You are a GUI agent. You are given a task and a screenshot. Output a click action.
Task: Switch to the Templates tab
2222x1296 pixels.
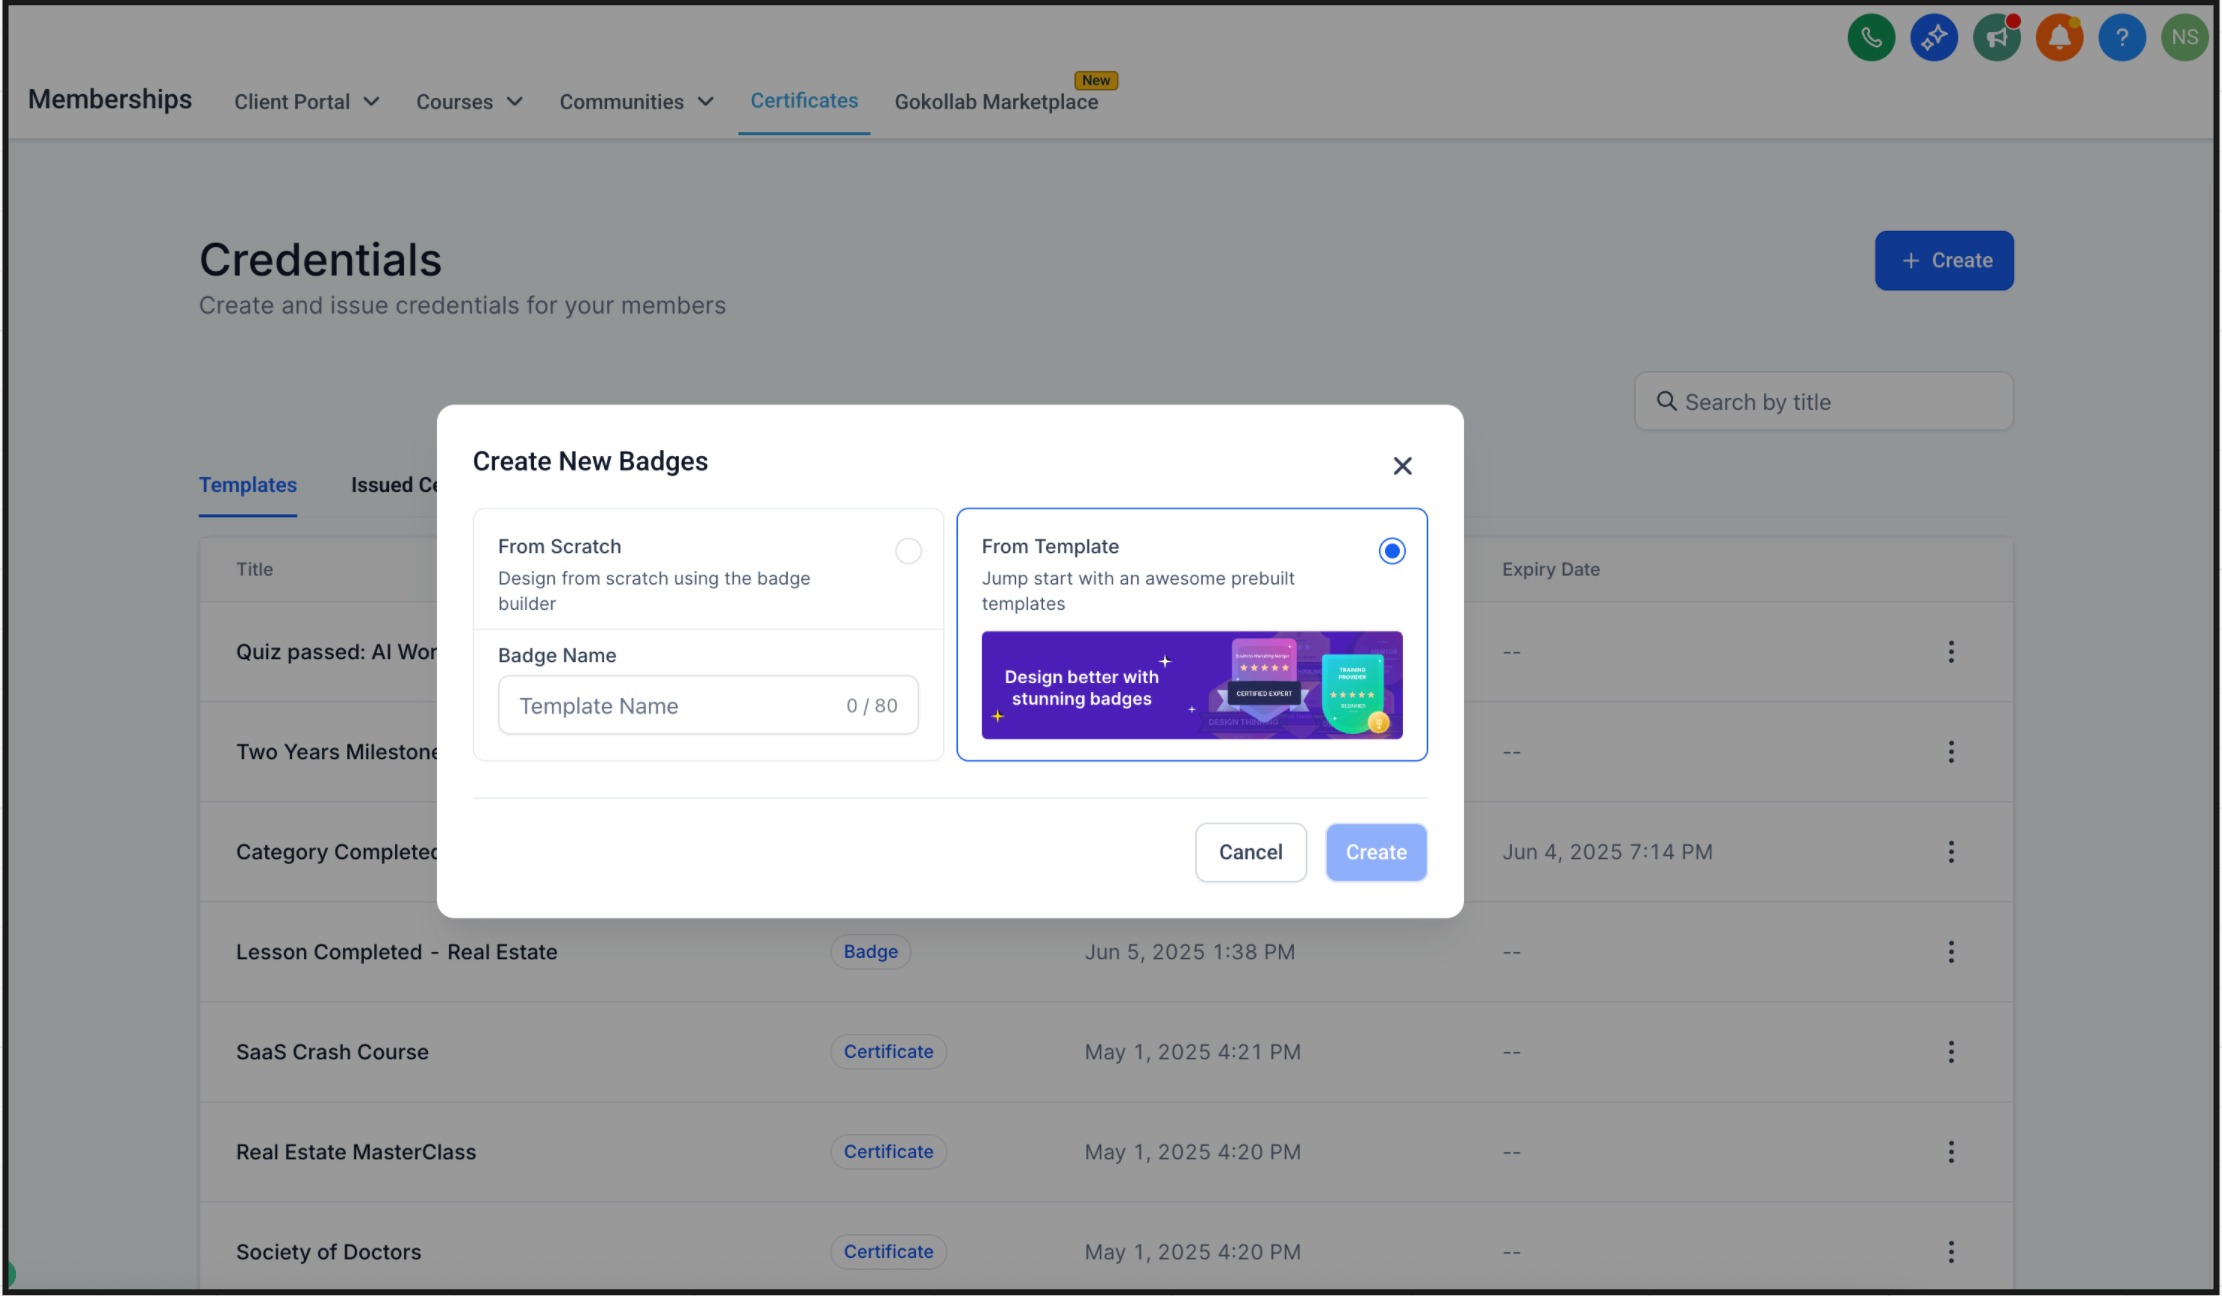[248, 485]
